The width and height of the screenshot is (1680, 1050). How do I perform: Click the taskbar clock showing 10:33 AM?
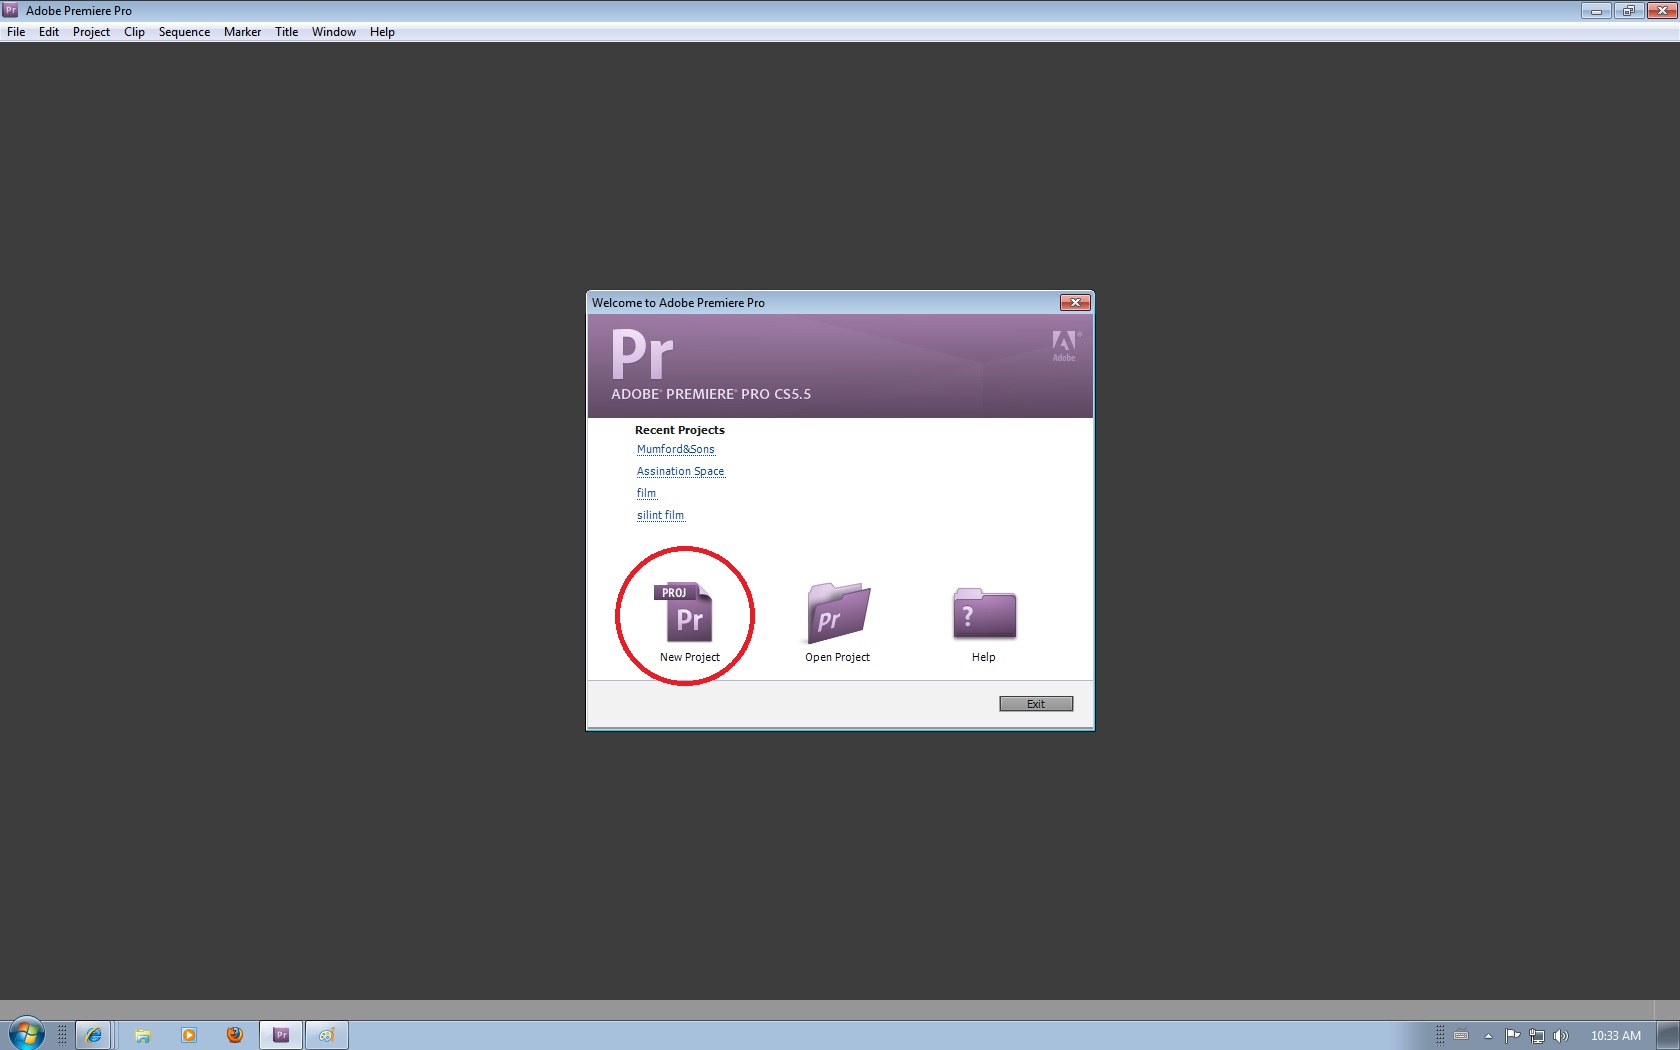[x=1616, y=1036]
